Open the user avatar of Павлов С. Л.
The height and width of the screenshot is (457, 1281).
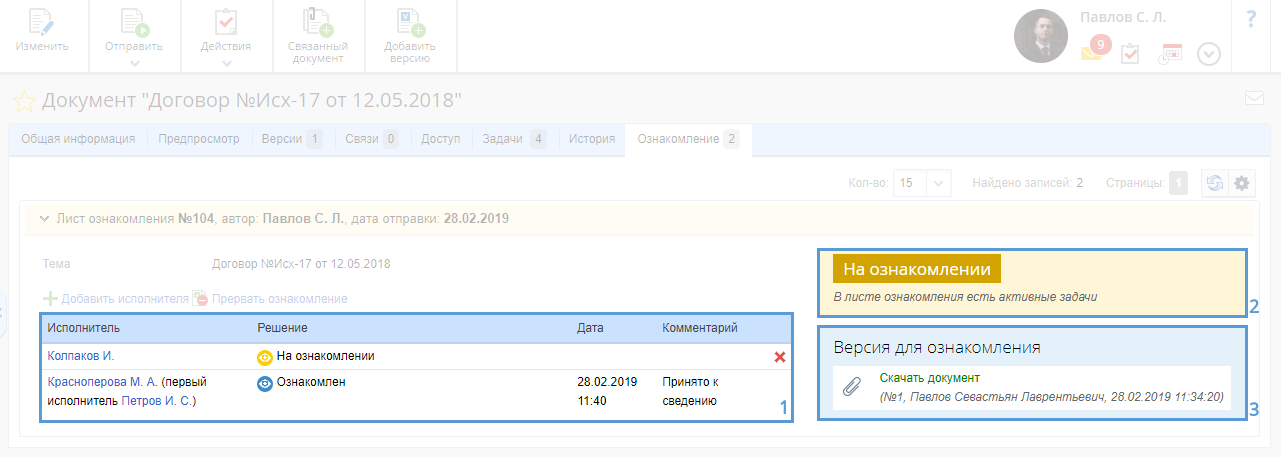coord(1041,36)
